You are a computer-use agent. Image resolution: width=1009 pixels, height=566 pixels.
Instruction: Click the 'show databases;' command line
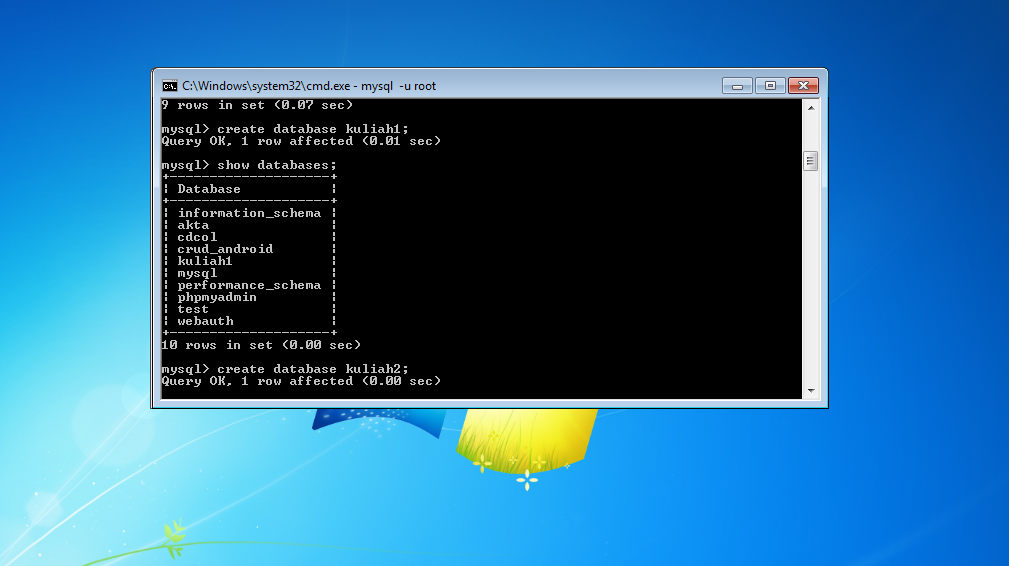click(x=249, y=165)
